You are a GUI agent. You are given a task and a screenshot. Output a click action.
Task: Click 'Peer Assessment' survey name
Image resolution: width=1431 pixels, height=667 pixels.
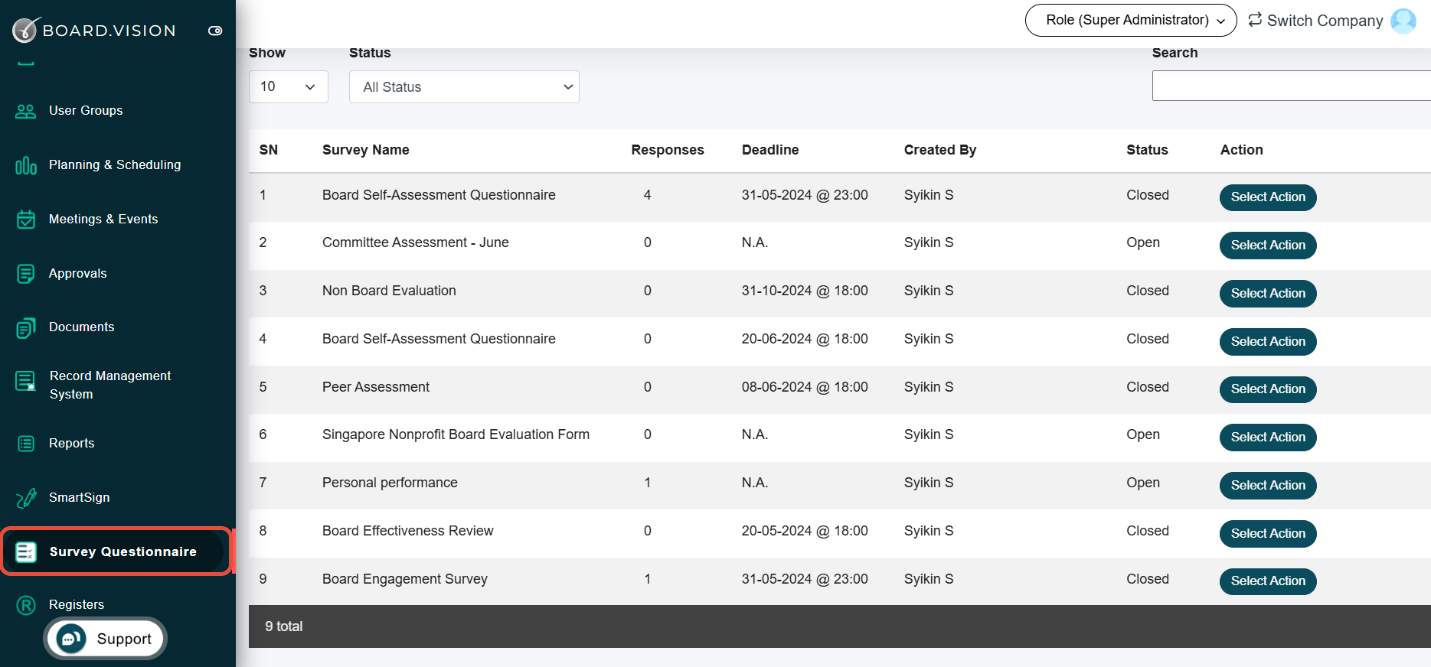[376, 387]
